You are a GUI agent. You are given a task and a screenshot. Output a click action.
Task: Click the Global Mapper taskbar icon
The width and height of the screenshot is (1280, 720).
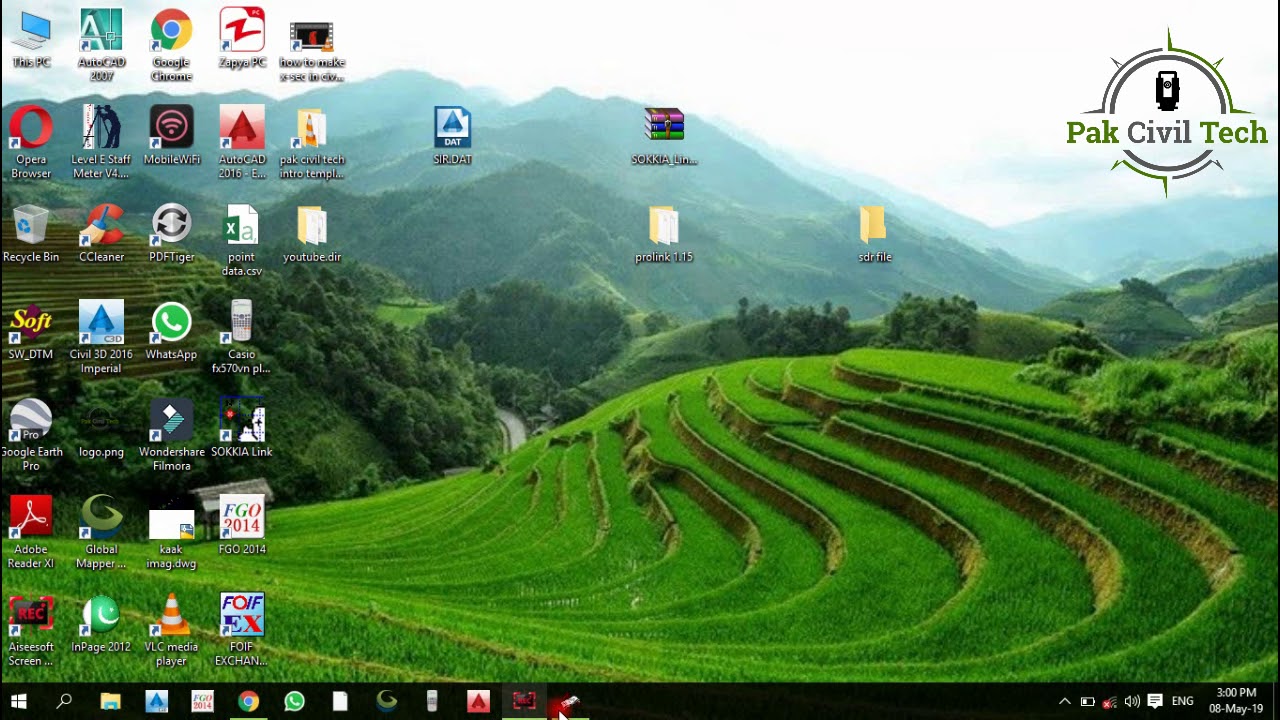[x=386, y=701]
